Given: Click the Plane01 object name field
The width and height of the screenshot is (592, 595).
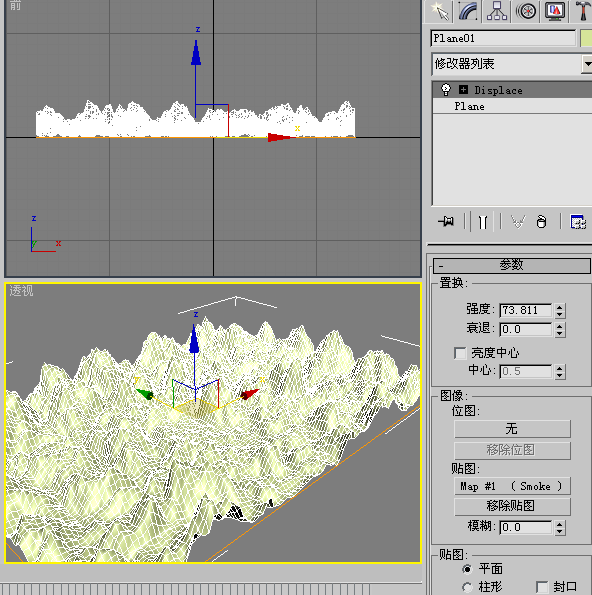Looking at the screenshot, I should click(x=503, y=38).
